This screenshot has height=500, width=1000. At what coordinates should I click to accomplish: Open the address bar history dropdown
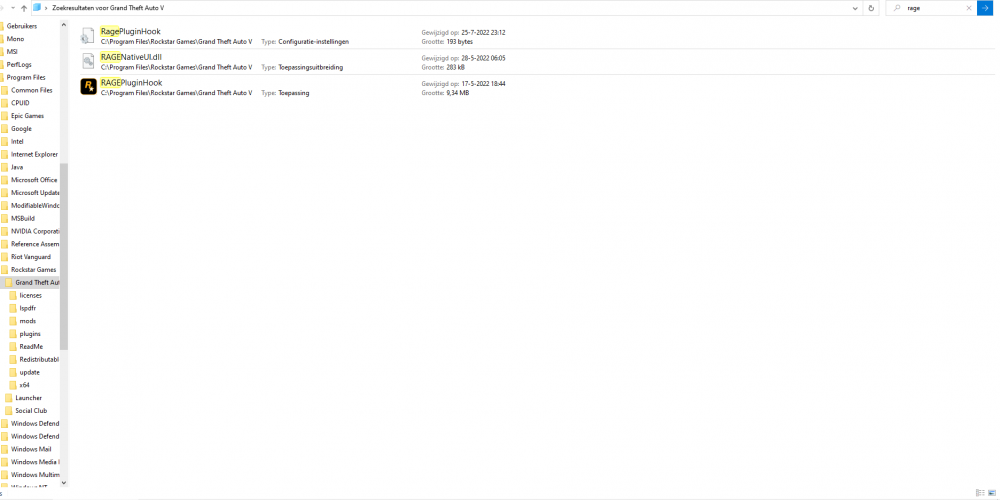855,8
